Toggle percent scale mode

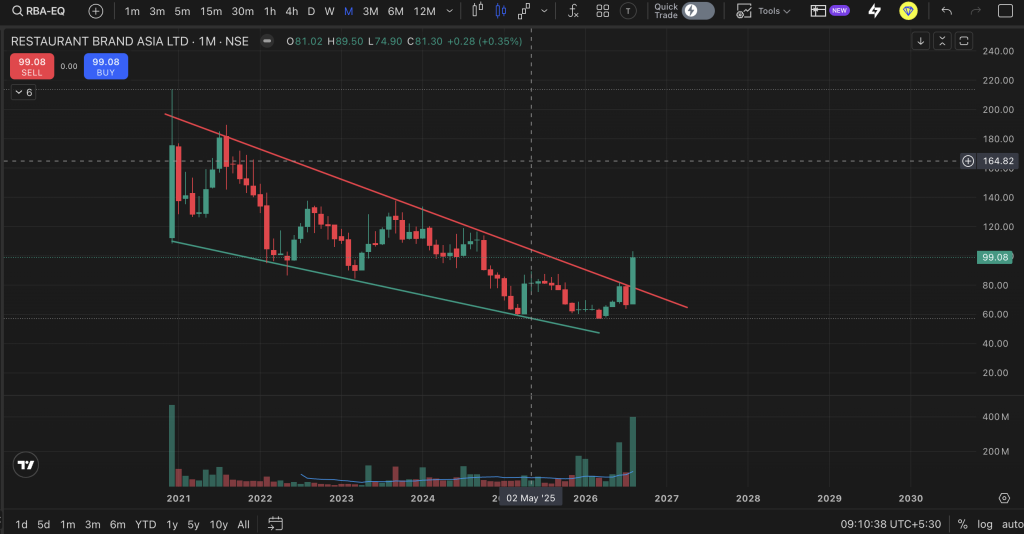pos(962,524)
